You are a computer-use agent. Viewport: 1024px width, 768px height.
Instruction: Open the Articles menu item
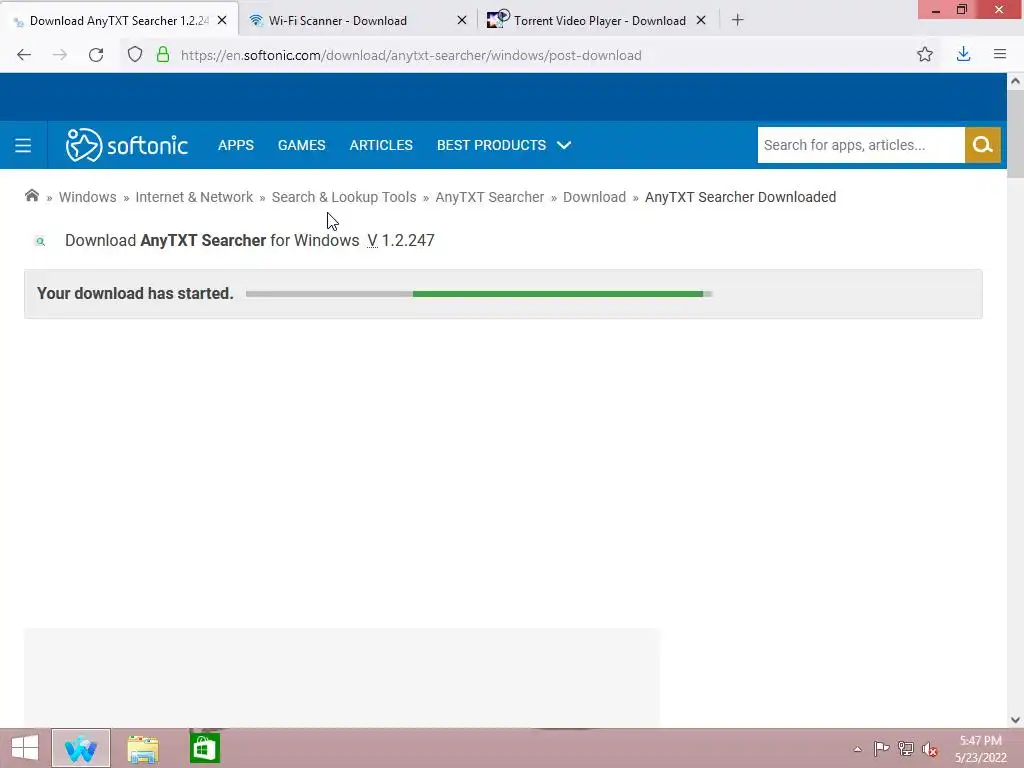381,145
